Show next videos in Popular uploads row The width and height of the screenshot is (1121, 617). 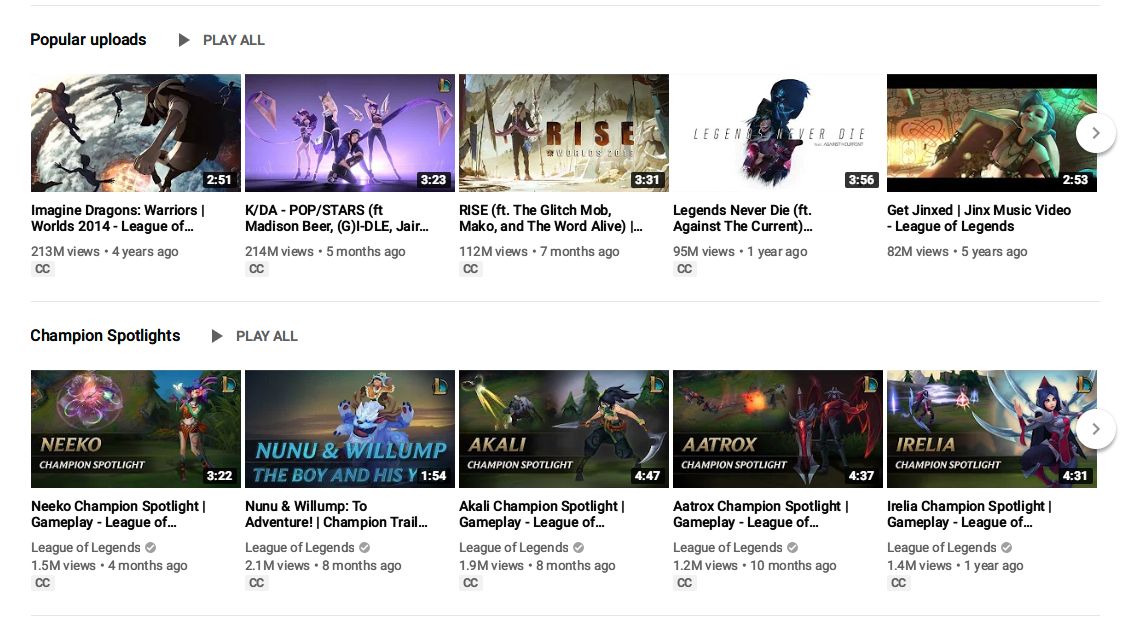[x=1095, y=133]
